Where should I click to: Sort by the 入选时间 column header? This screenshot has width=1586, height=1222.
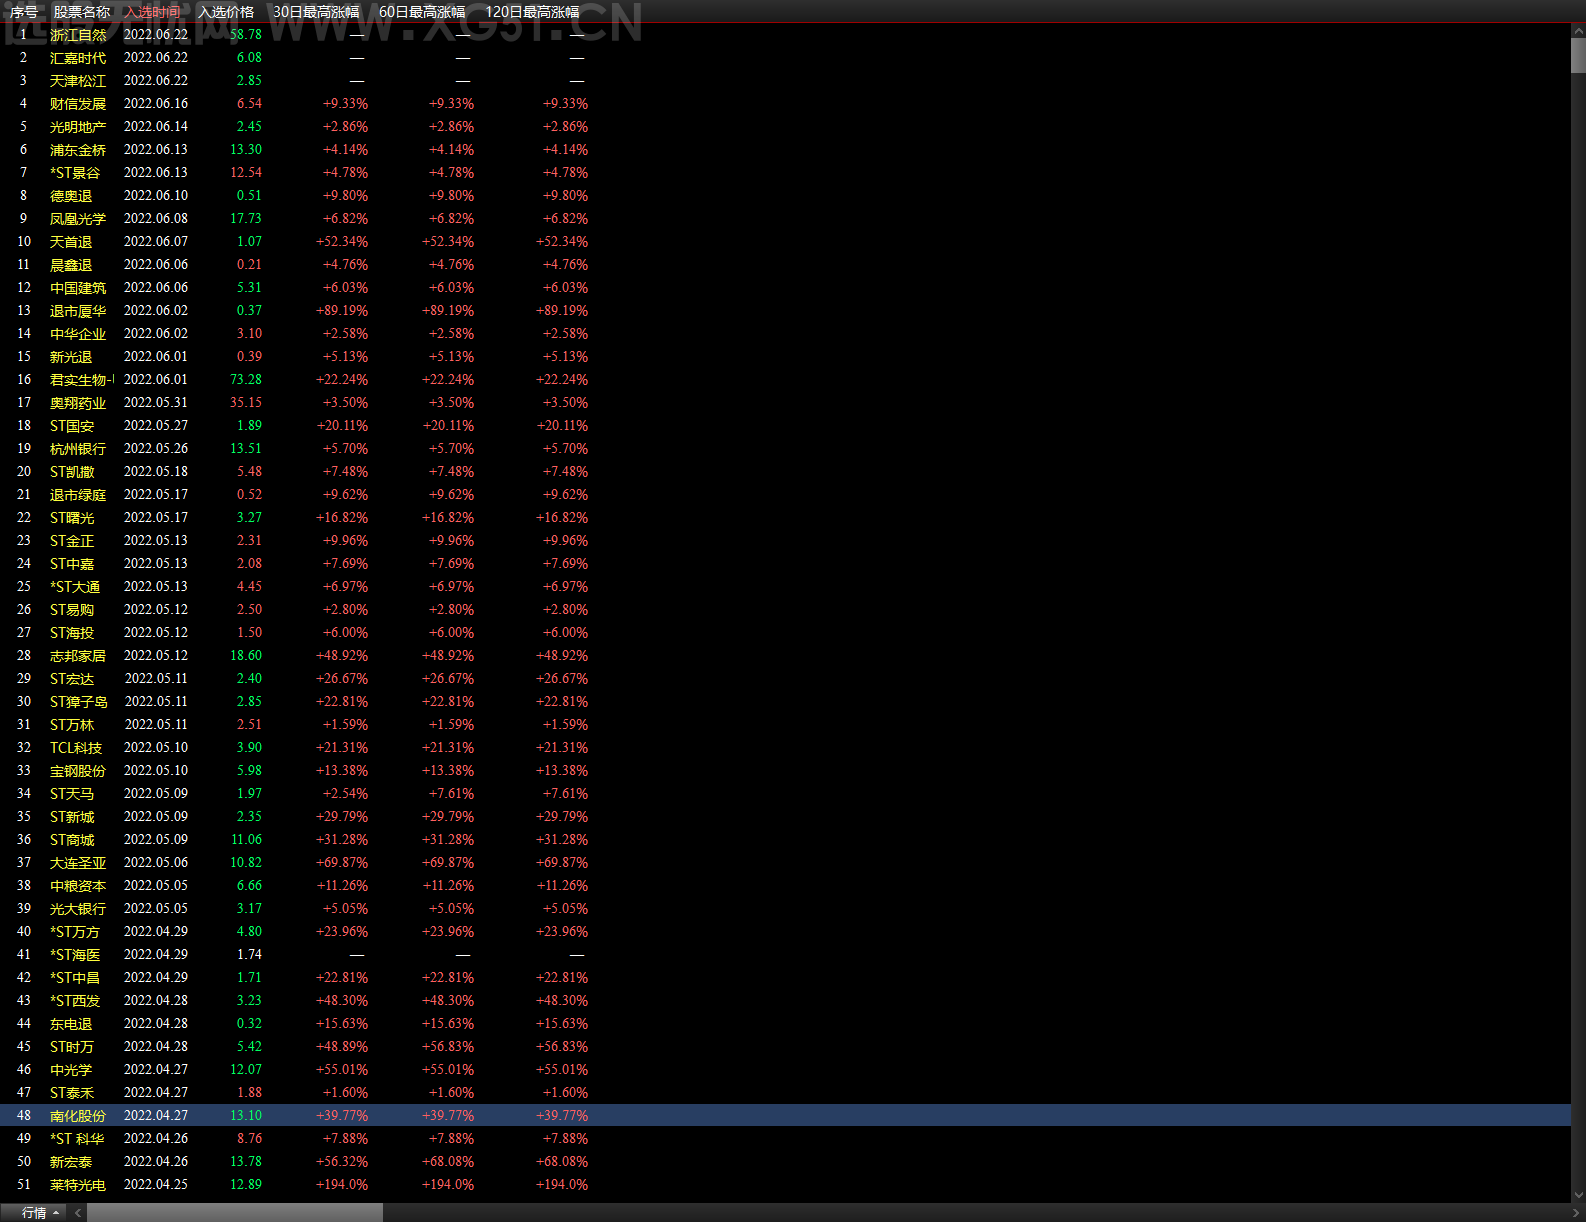pos(153,12)
